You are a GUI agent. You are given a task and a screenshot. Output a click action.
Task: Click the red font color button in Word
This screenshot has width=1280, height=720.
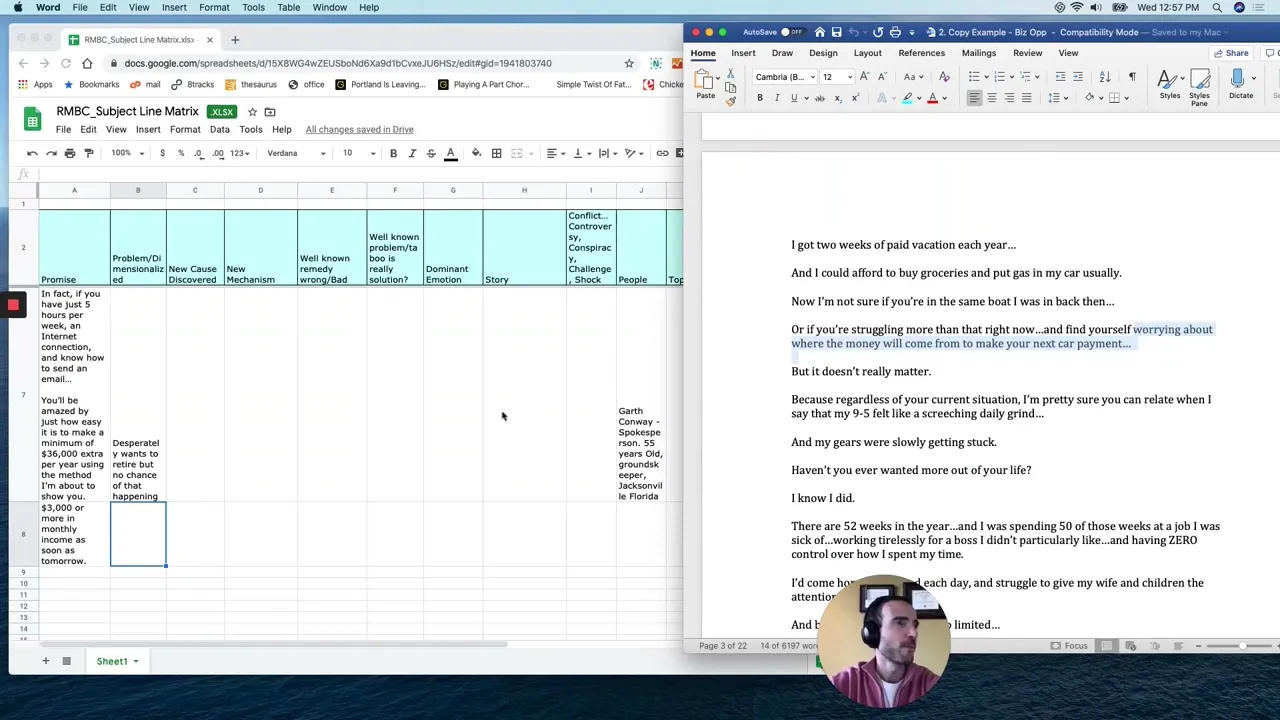pyautogui.click(x=932, y=98)
